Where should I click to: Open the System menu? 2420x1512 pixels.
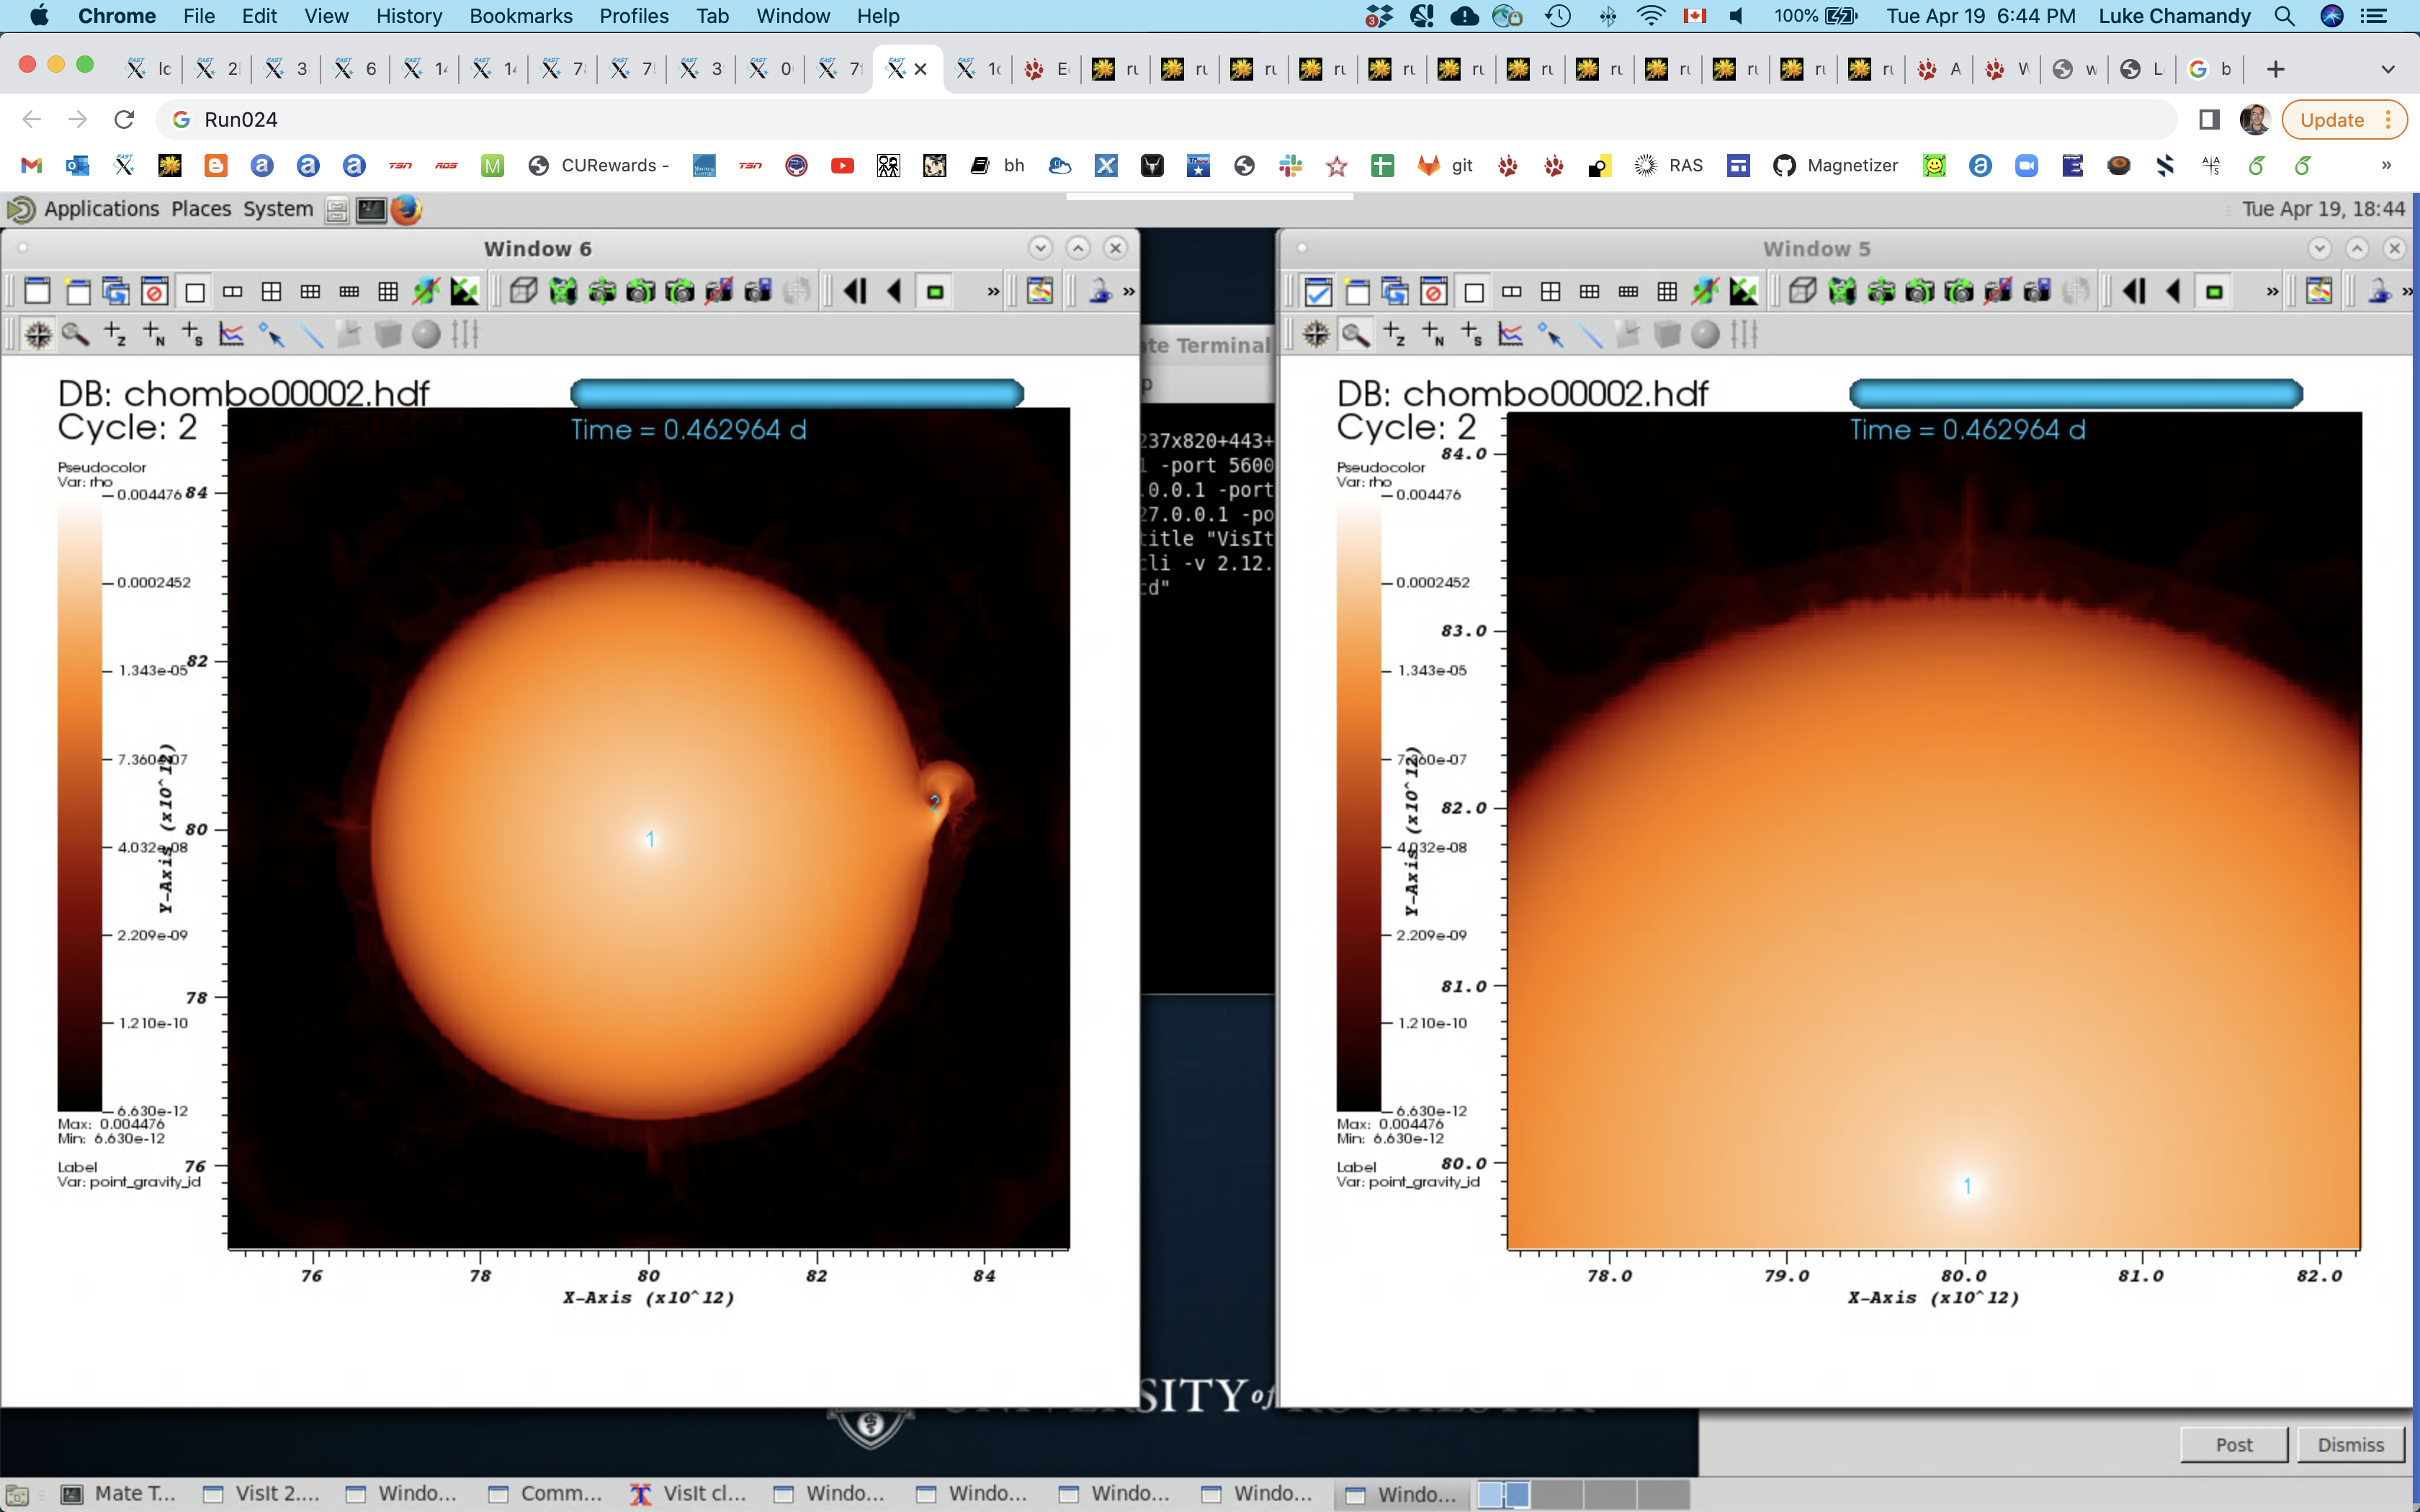pyautogui.click(x=278, y=209)
